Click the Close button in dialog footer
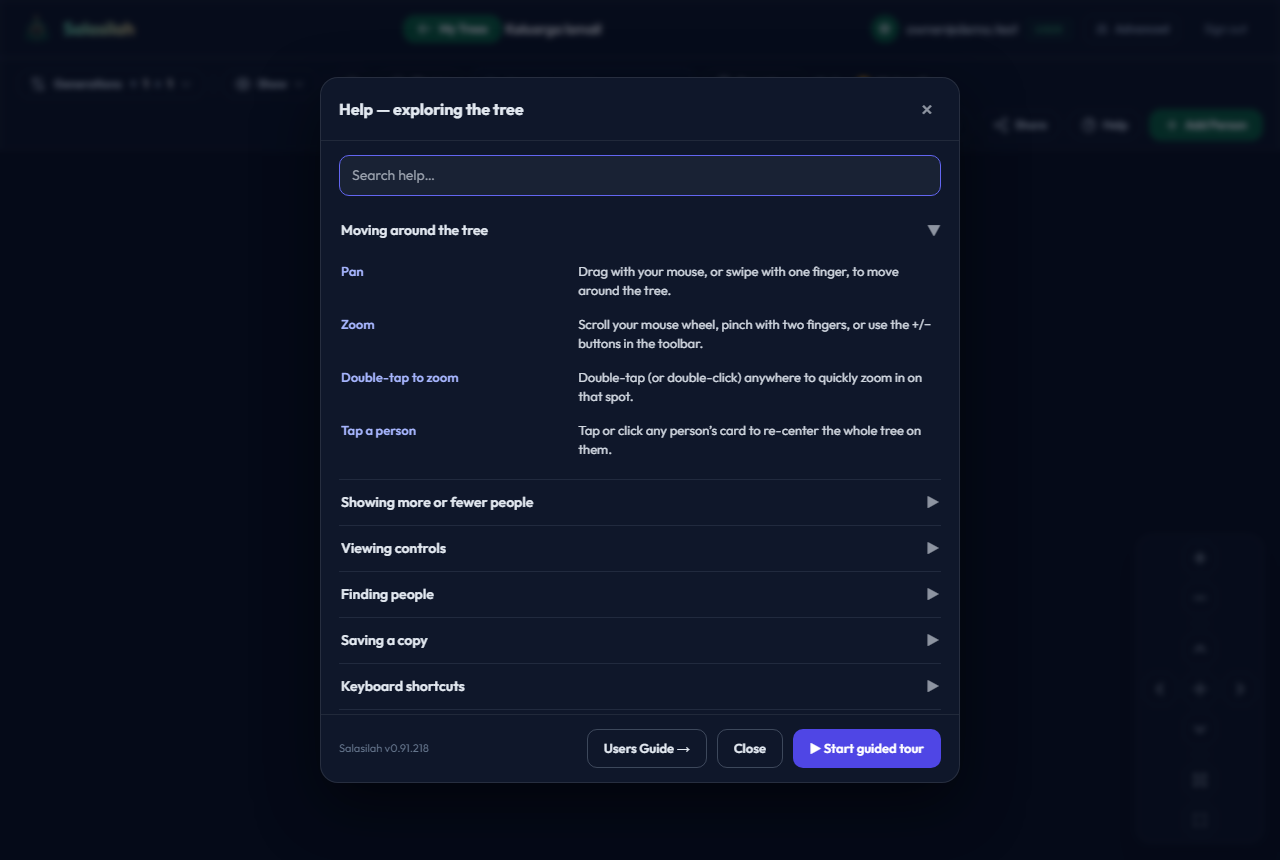 [x=750, y=748]
